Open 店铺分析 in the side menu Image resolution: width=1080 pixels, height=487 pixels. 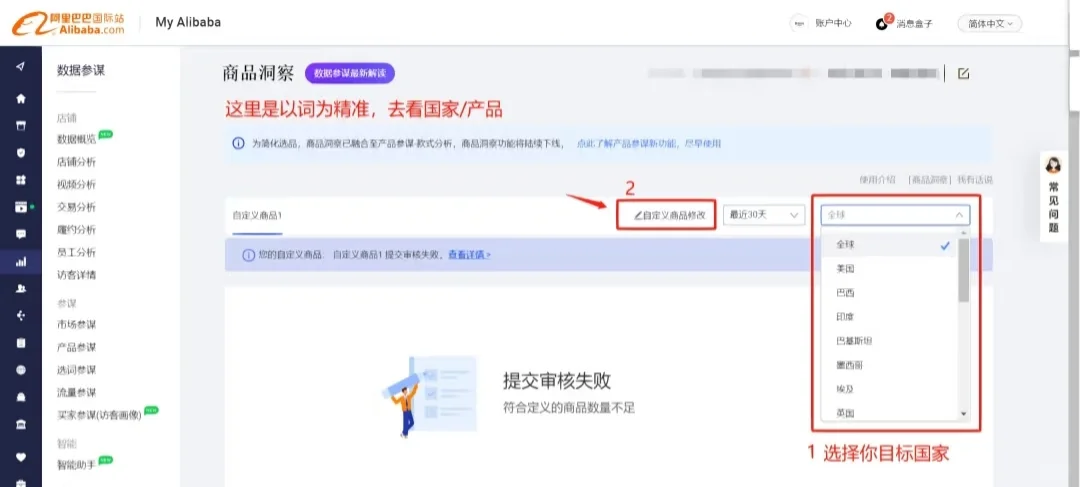[x=76, y=163]
